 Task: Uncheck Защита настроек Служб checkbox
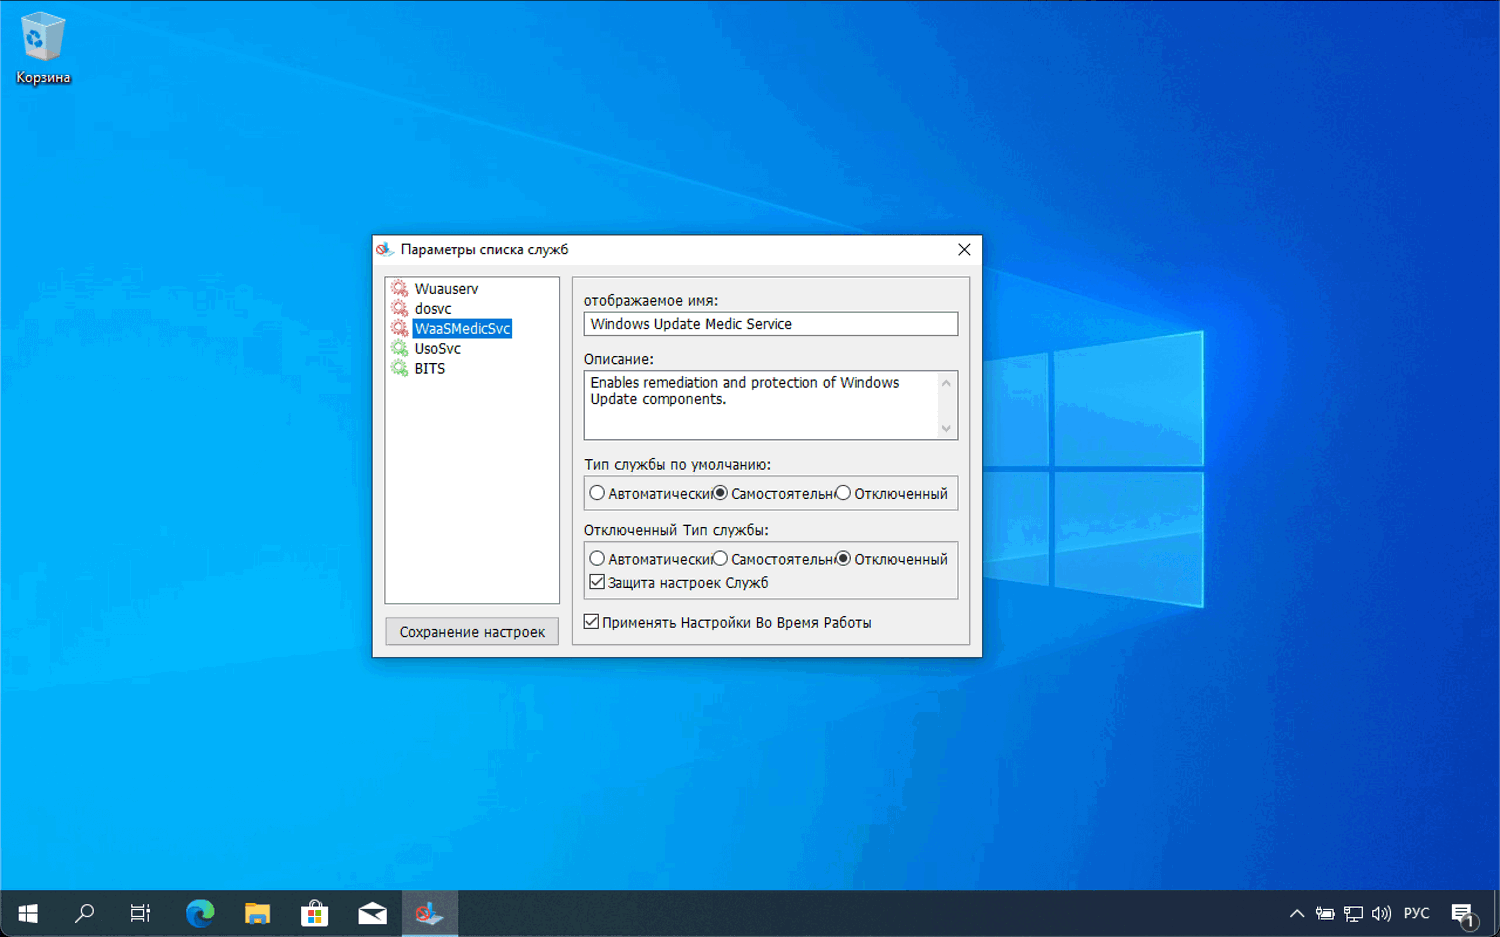coord(598,582)
